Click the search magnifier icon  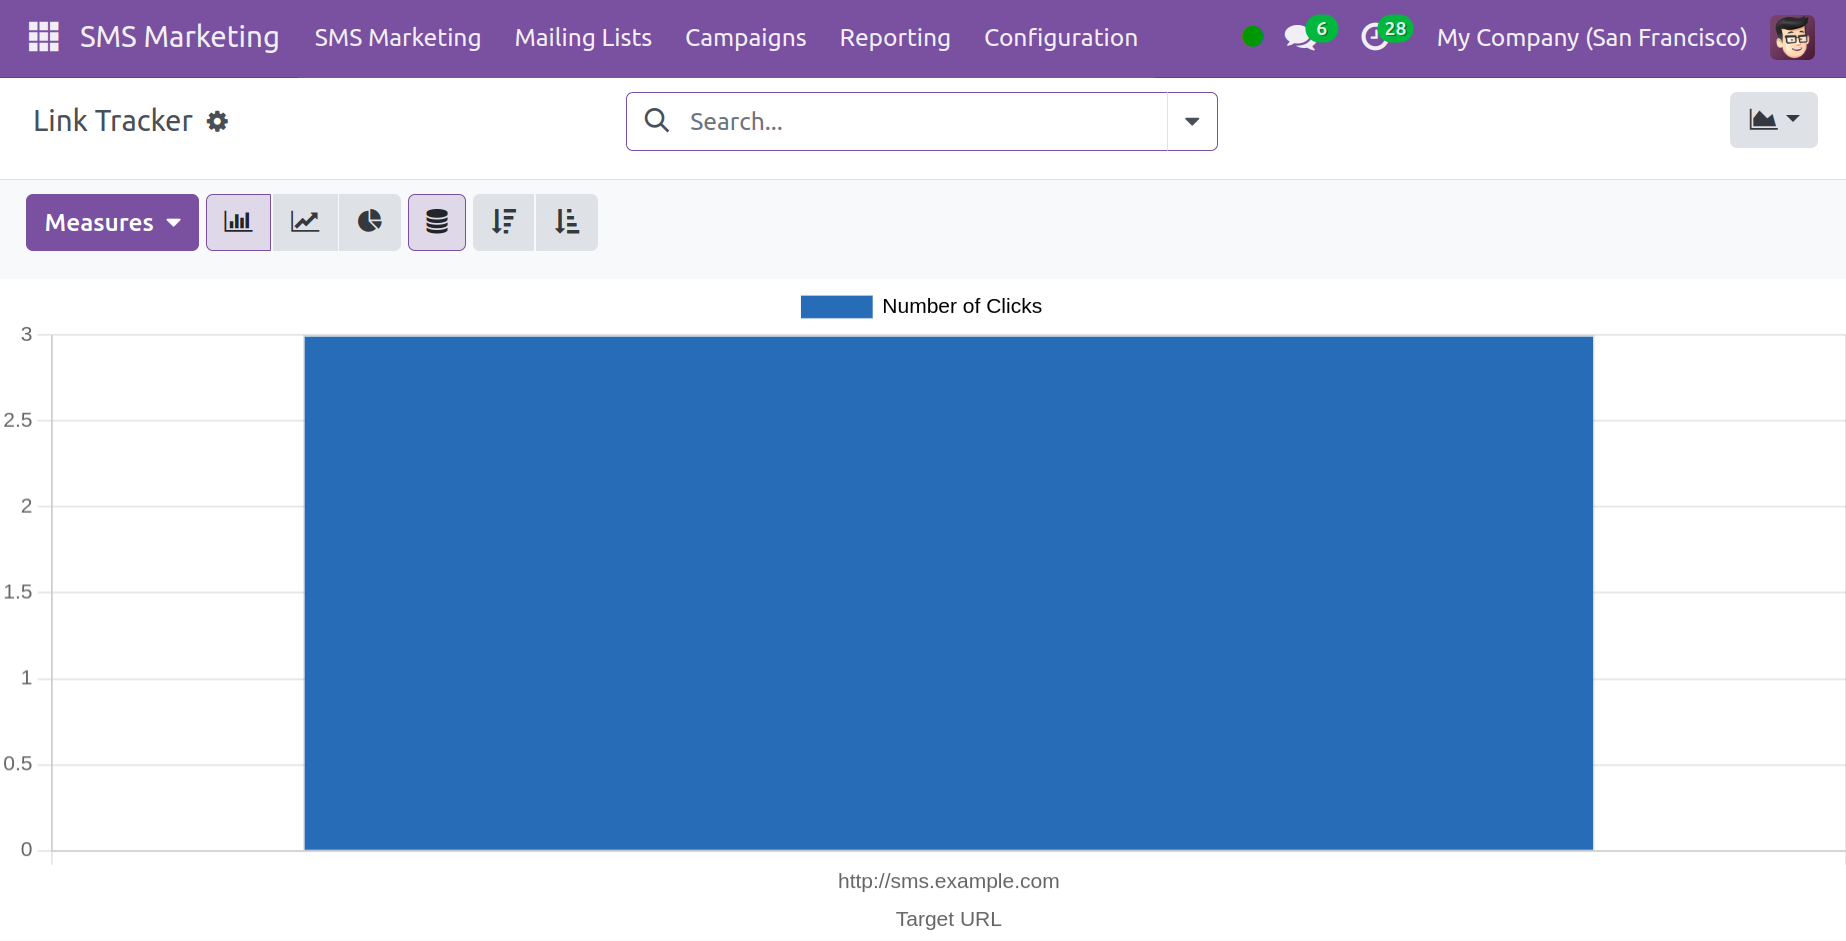tap(657, 121)
